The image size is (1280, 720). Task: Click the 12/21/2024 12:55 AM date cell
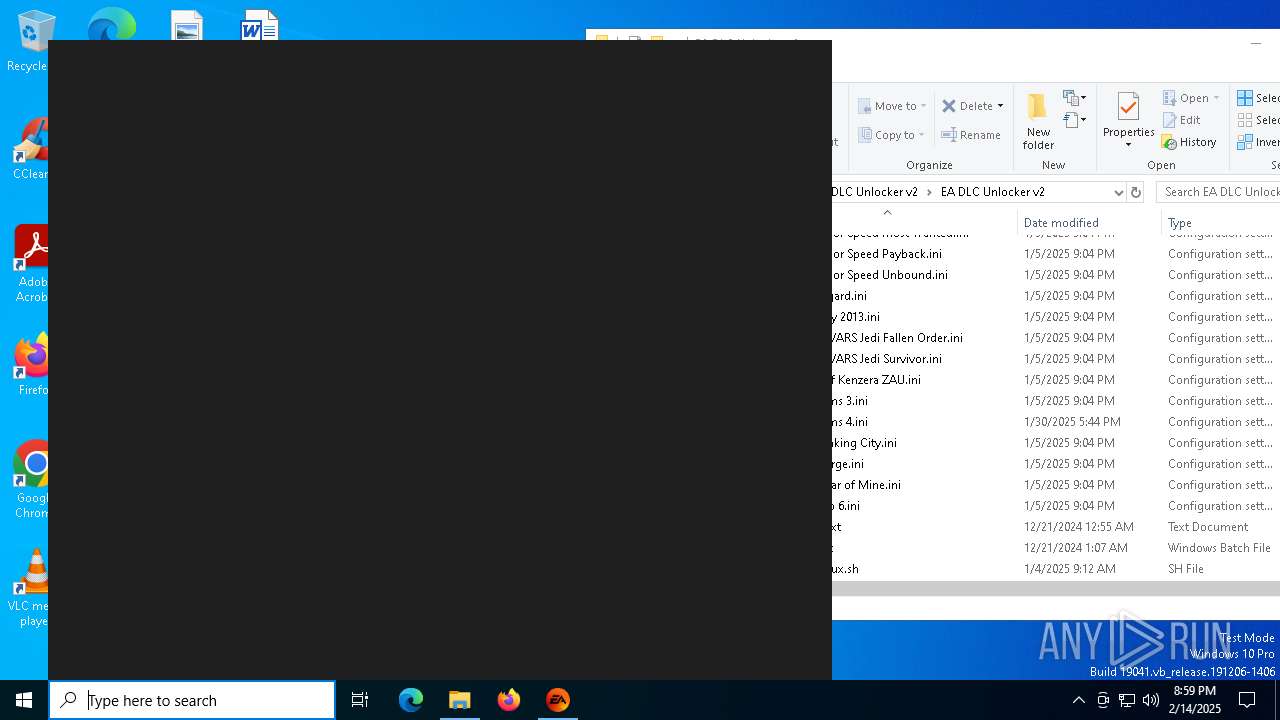1078,527
